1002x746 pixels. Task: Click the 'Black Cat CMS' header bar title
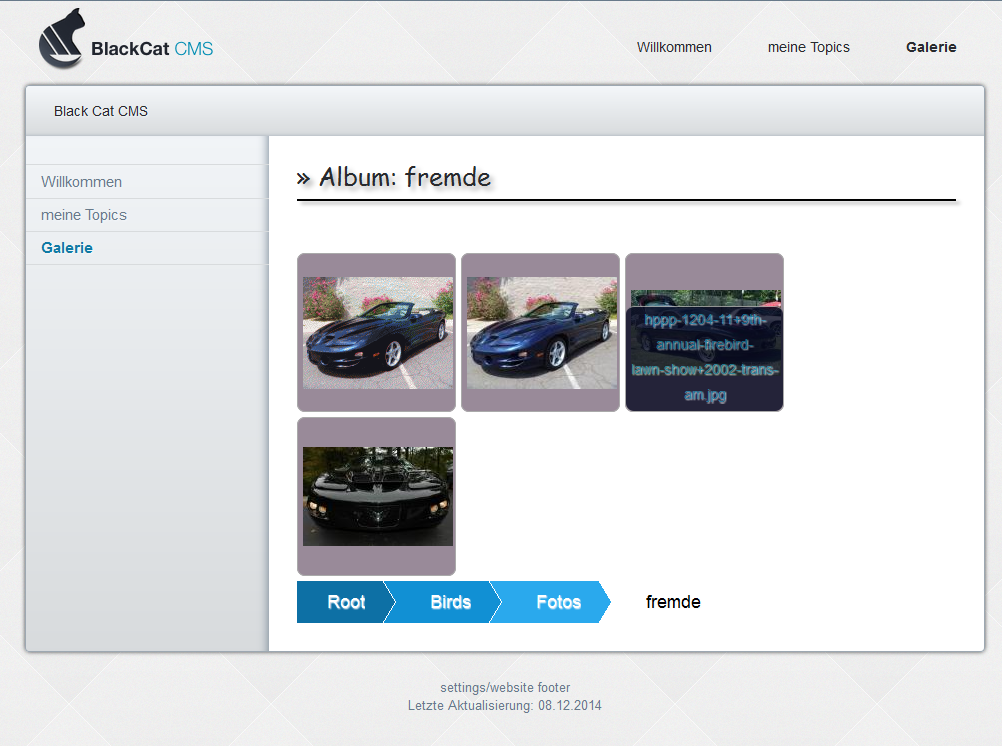(101, 111)
